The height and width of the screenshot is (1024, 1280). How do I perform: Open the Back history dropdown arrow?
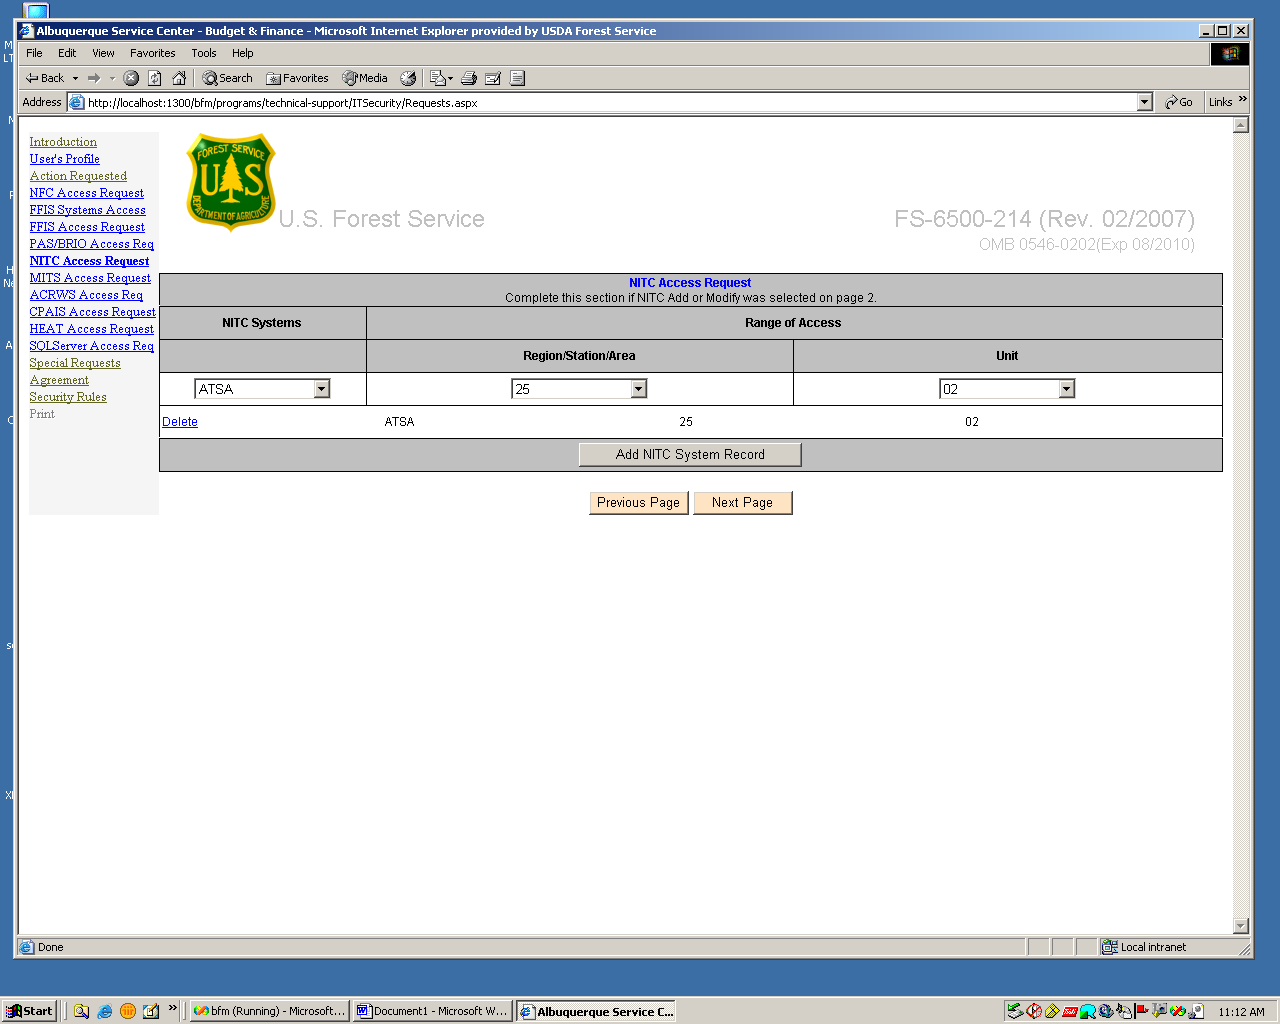(75, 78)
